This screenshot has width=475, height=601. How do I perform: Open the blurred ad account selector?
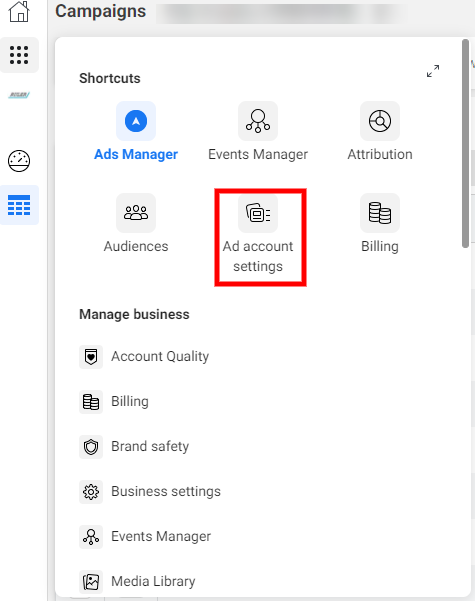pos(280,14)
